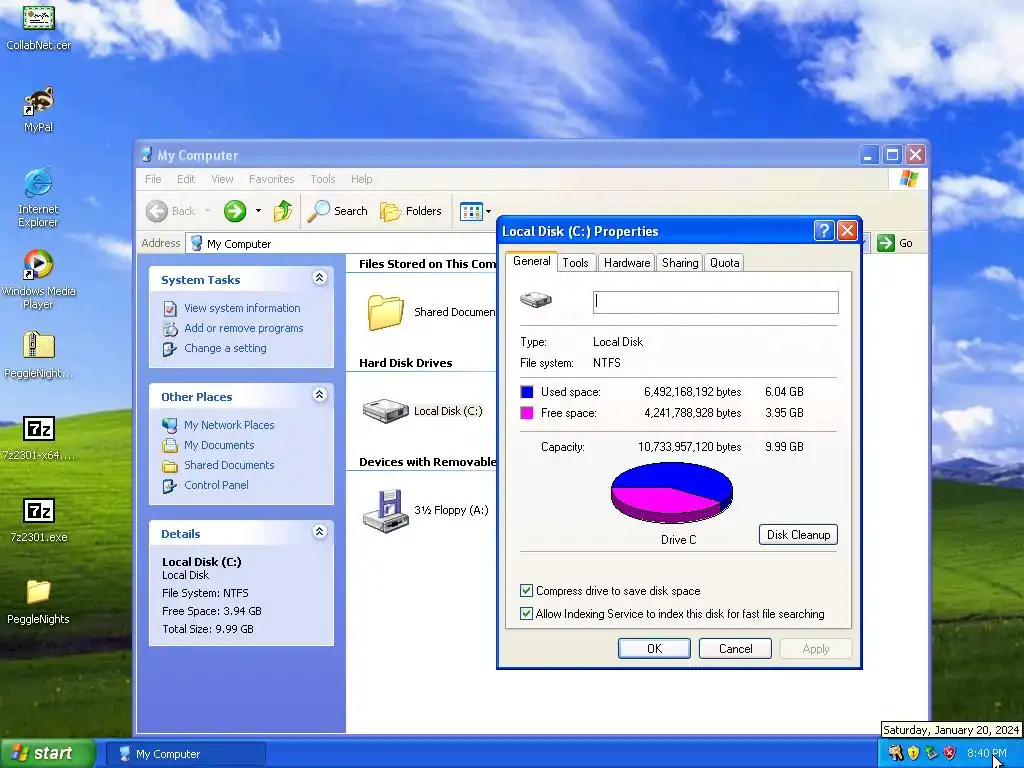Open the Favorites menu

[x=271, y=179]
